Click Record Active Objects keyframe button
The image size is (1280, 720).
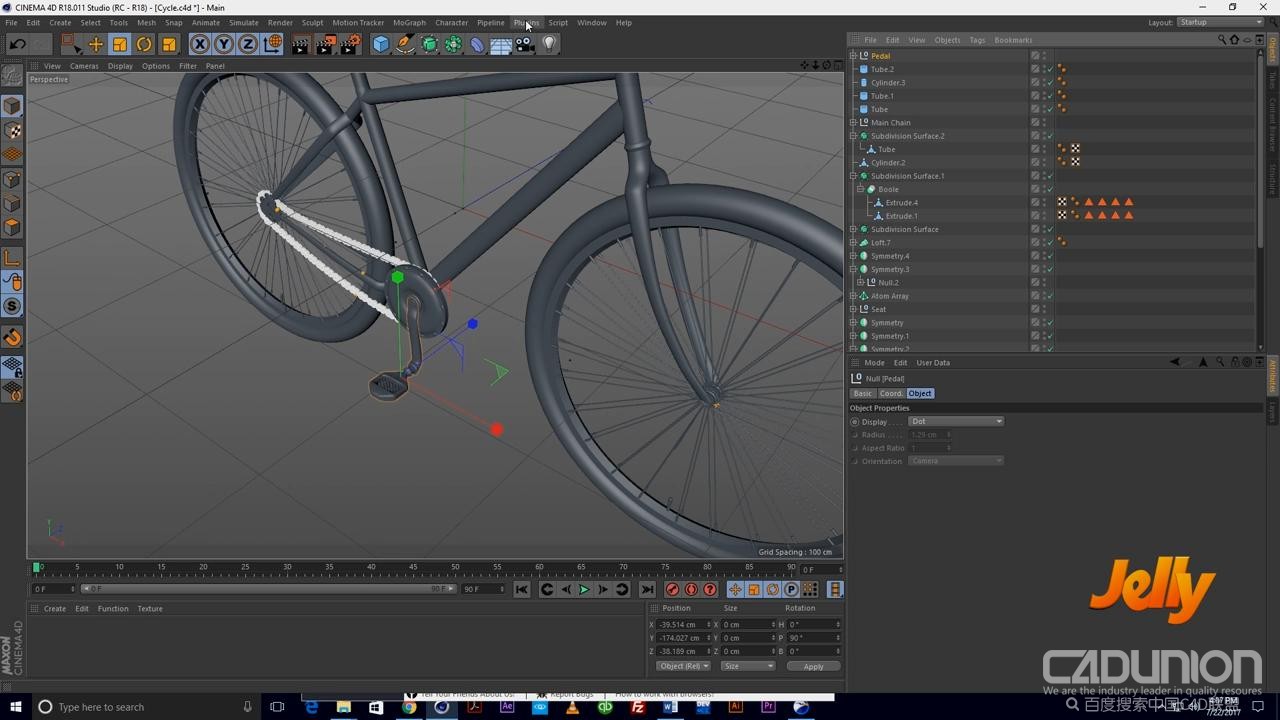(x=672, y=590)
